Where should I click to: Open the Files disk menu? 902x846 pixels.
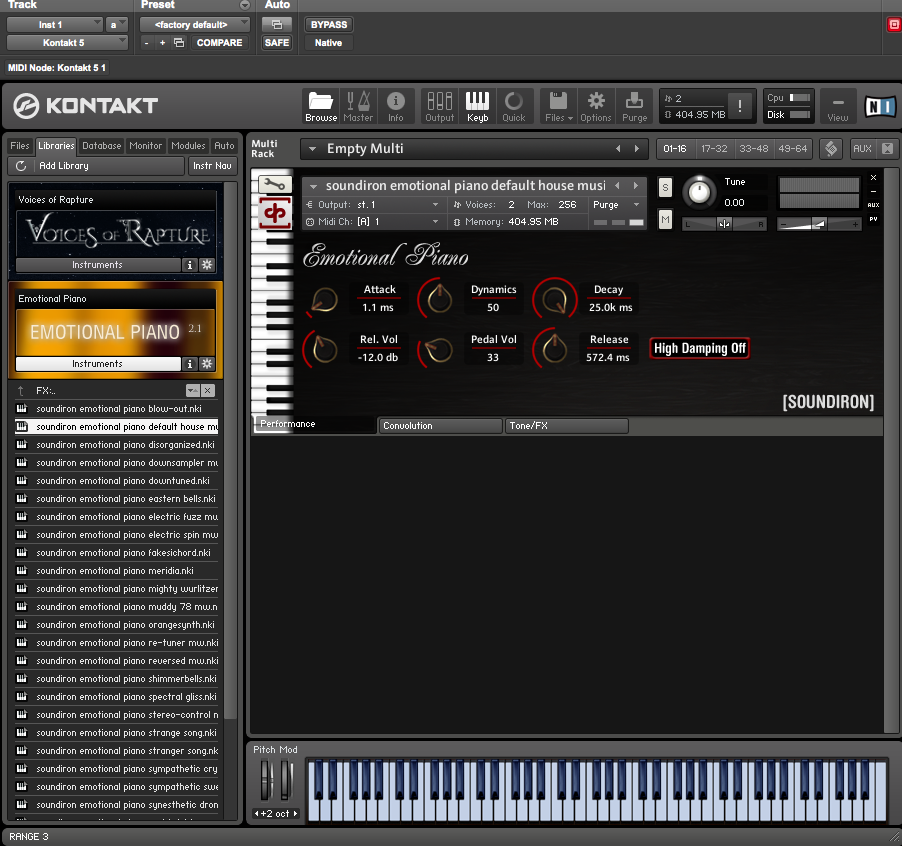(x=559, y=107)
